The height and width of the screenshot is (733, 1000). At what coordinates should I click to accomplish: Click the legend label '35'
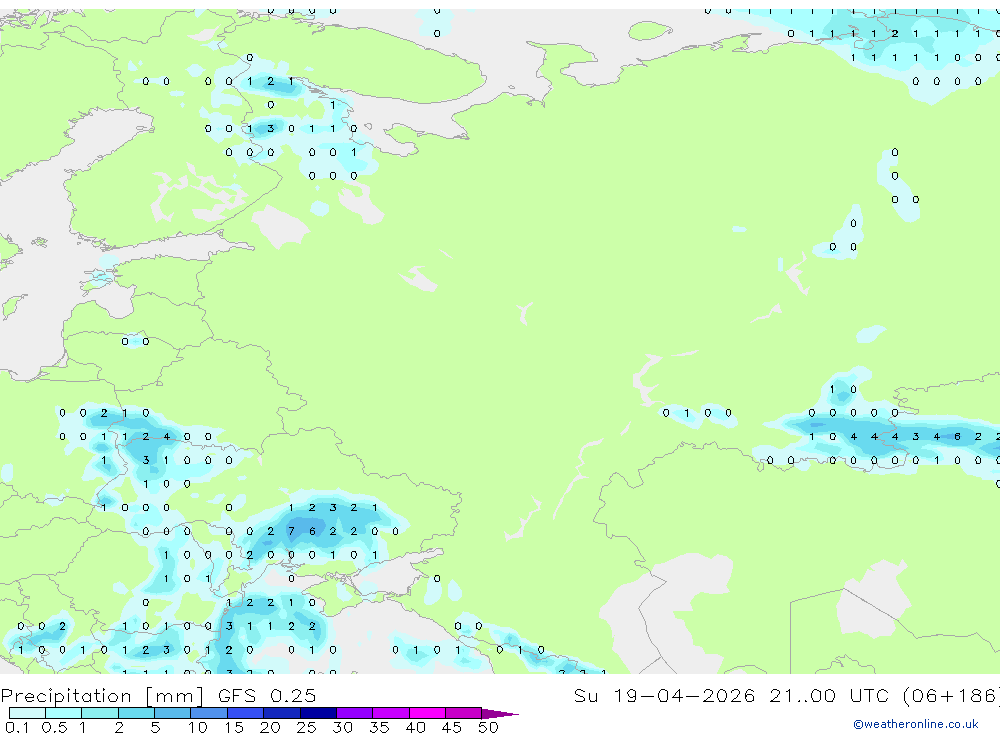pyautogui.click(x=379, y=727)
